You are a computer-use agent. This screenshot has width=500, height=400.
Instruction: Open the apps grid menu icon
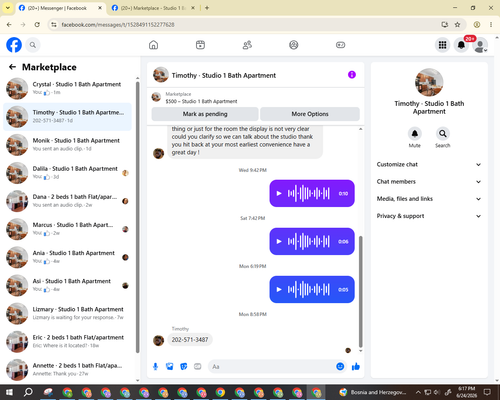pyautogui.click(x=442, y=45)
